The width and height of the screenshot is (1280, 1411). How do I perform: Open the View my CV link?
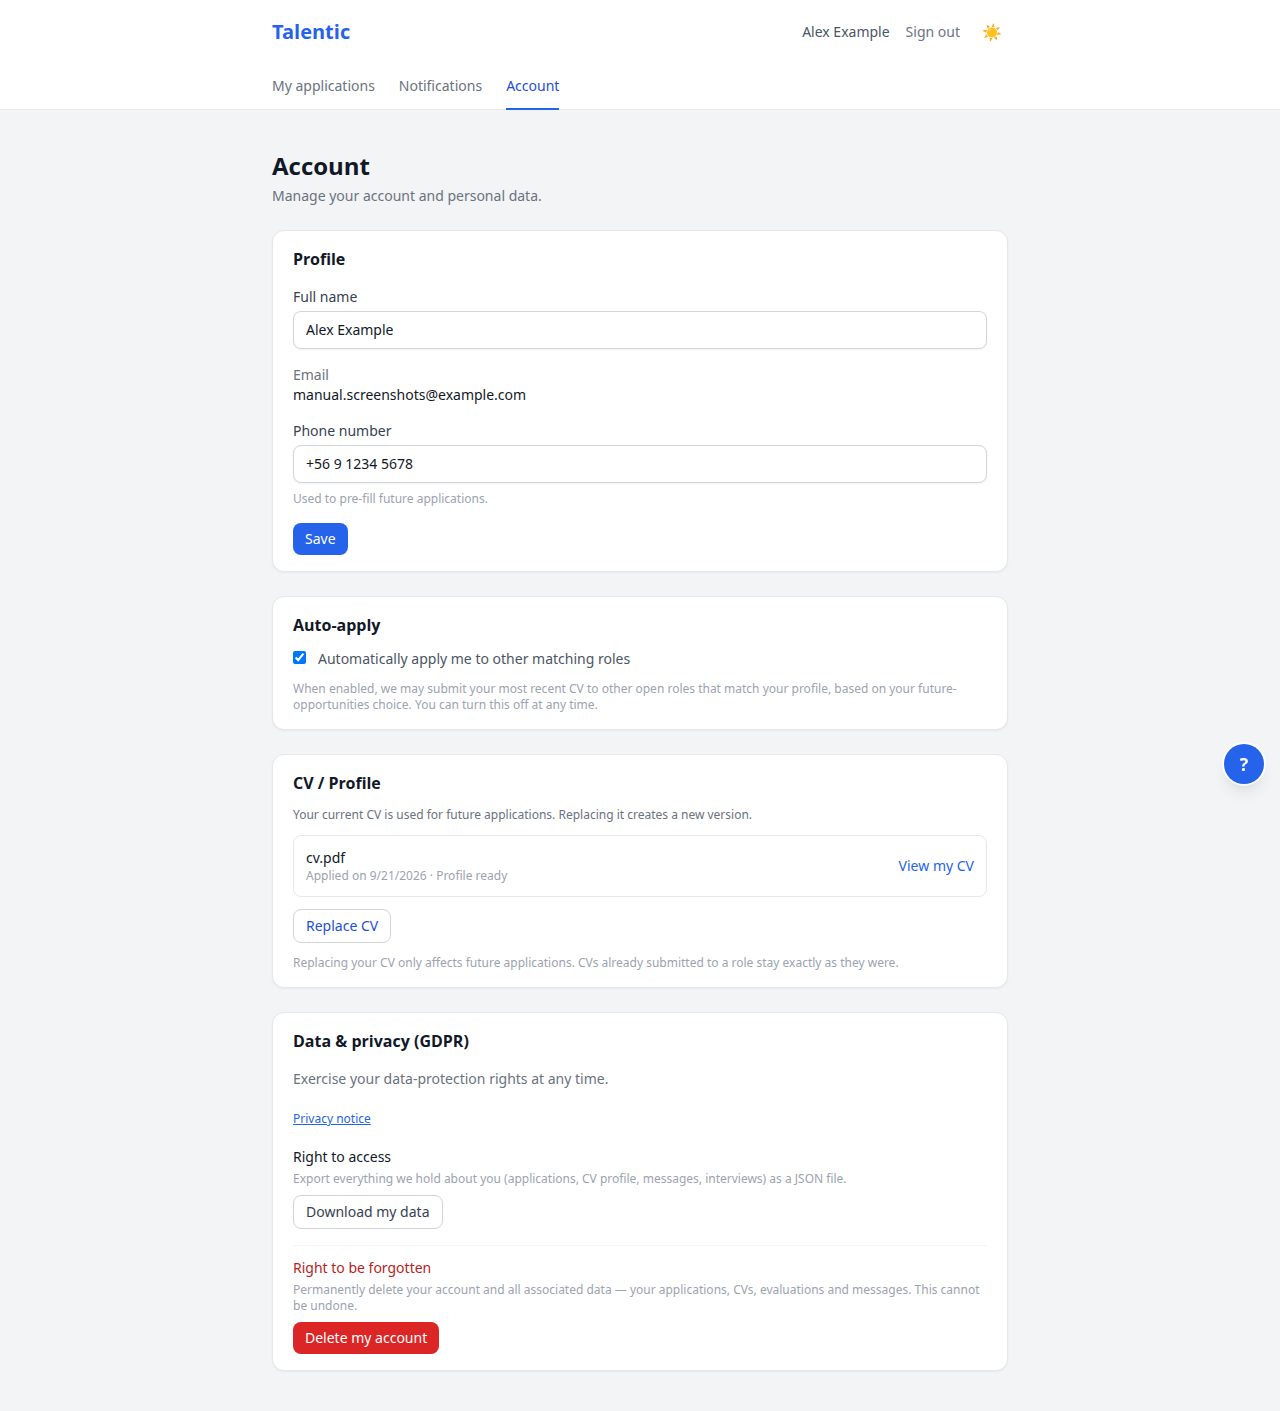click(936, 866)
